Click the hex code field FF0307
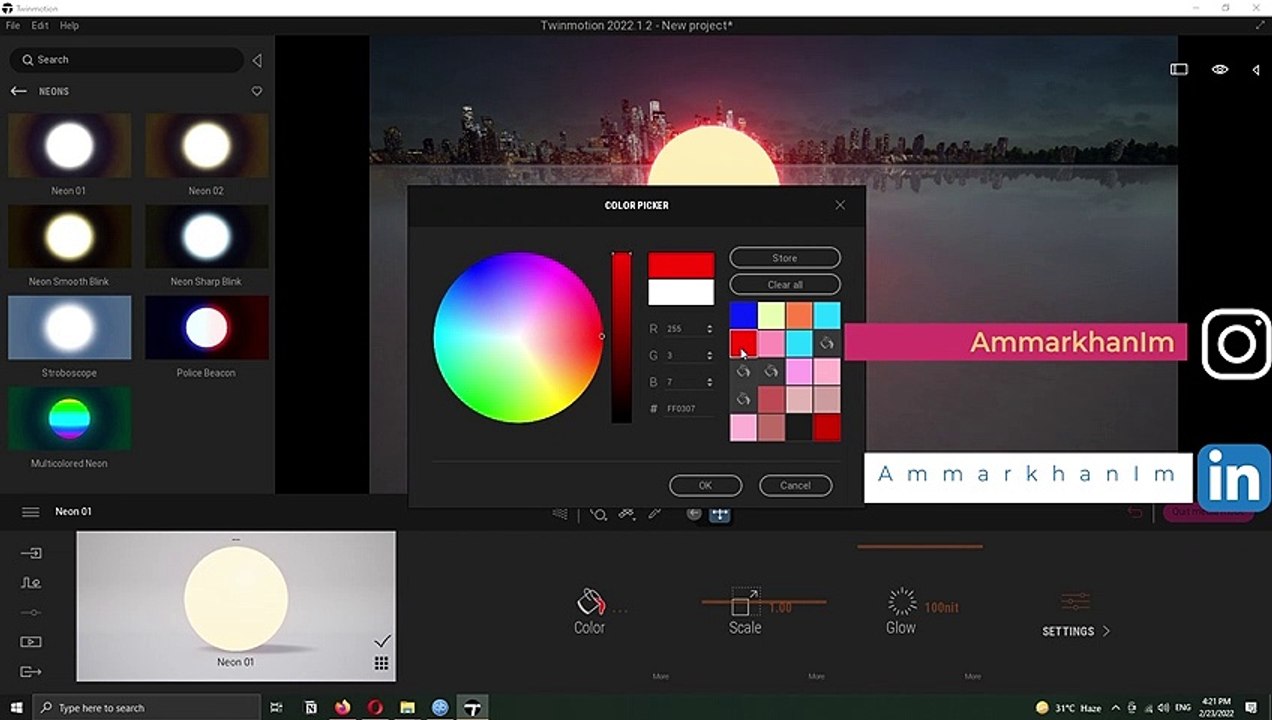 [x=689, y=409]
